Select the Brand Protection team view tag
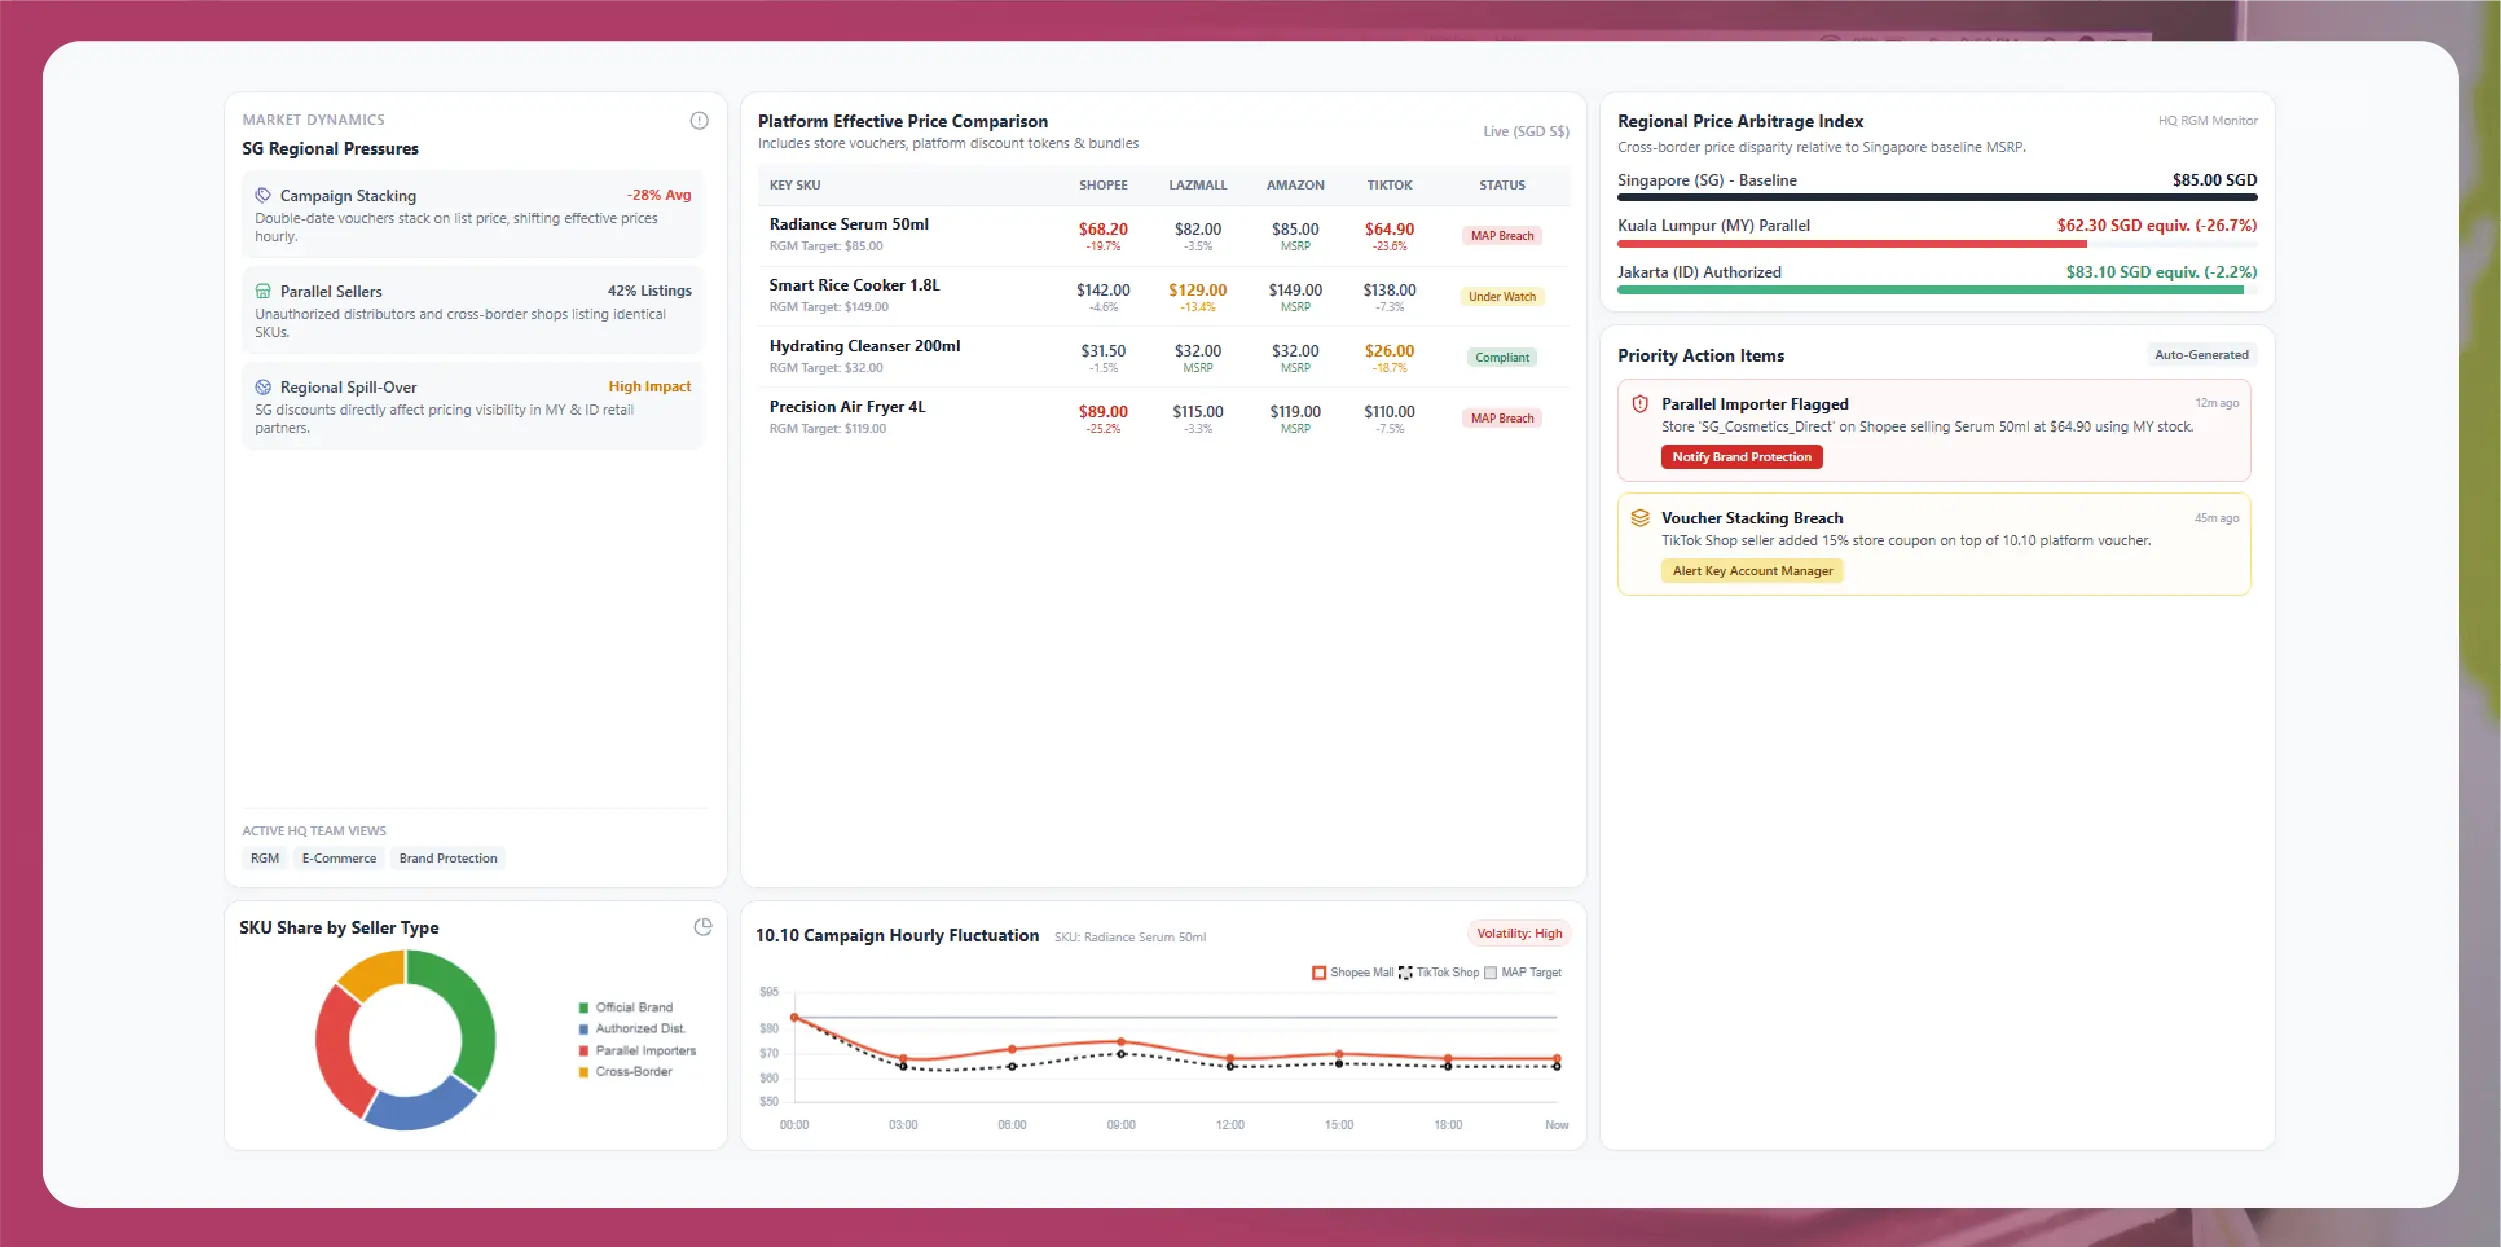The width and height of the screenshot is (2501, 1248). pyautogui.click(x=448, y=858)
